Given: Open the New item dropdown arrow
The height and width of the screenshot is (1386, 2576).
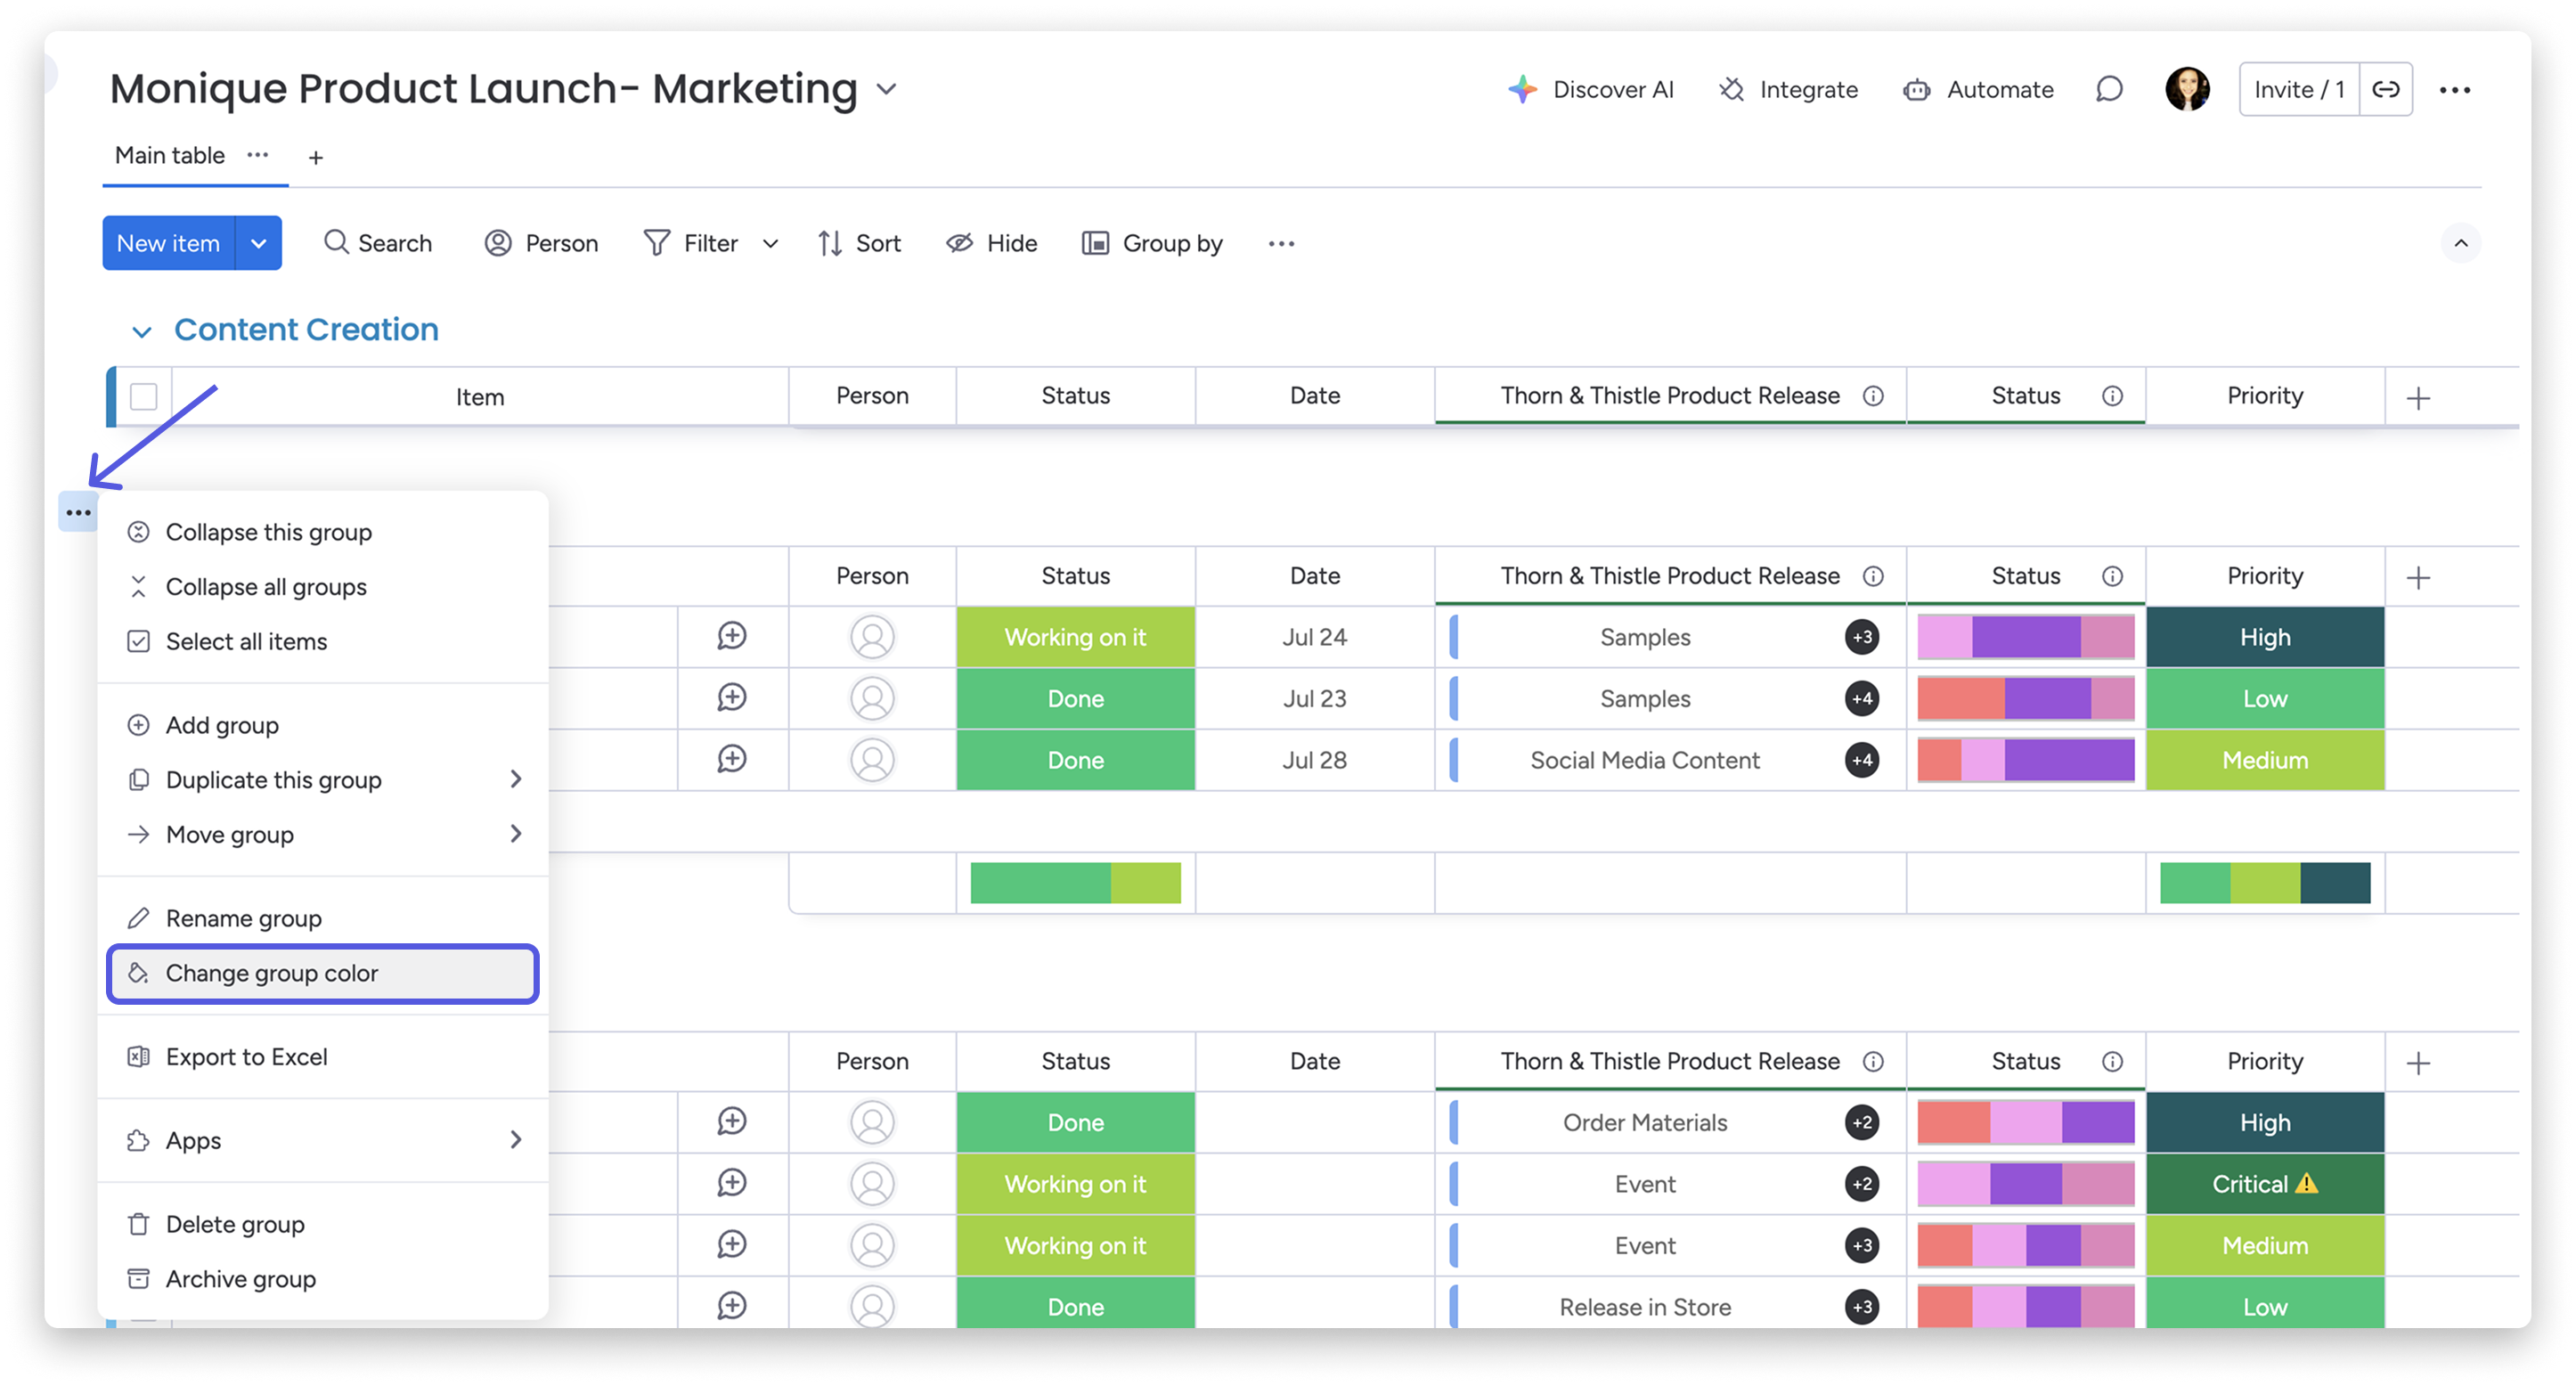Looking at the screenshot, I should pyautogui.click(x=258, y=243).
